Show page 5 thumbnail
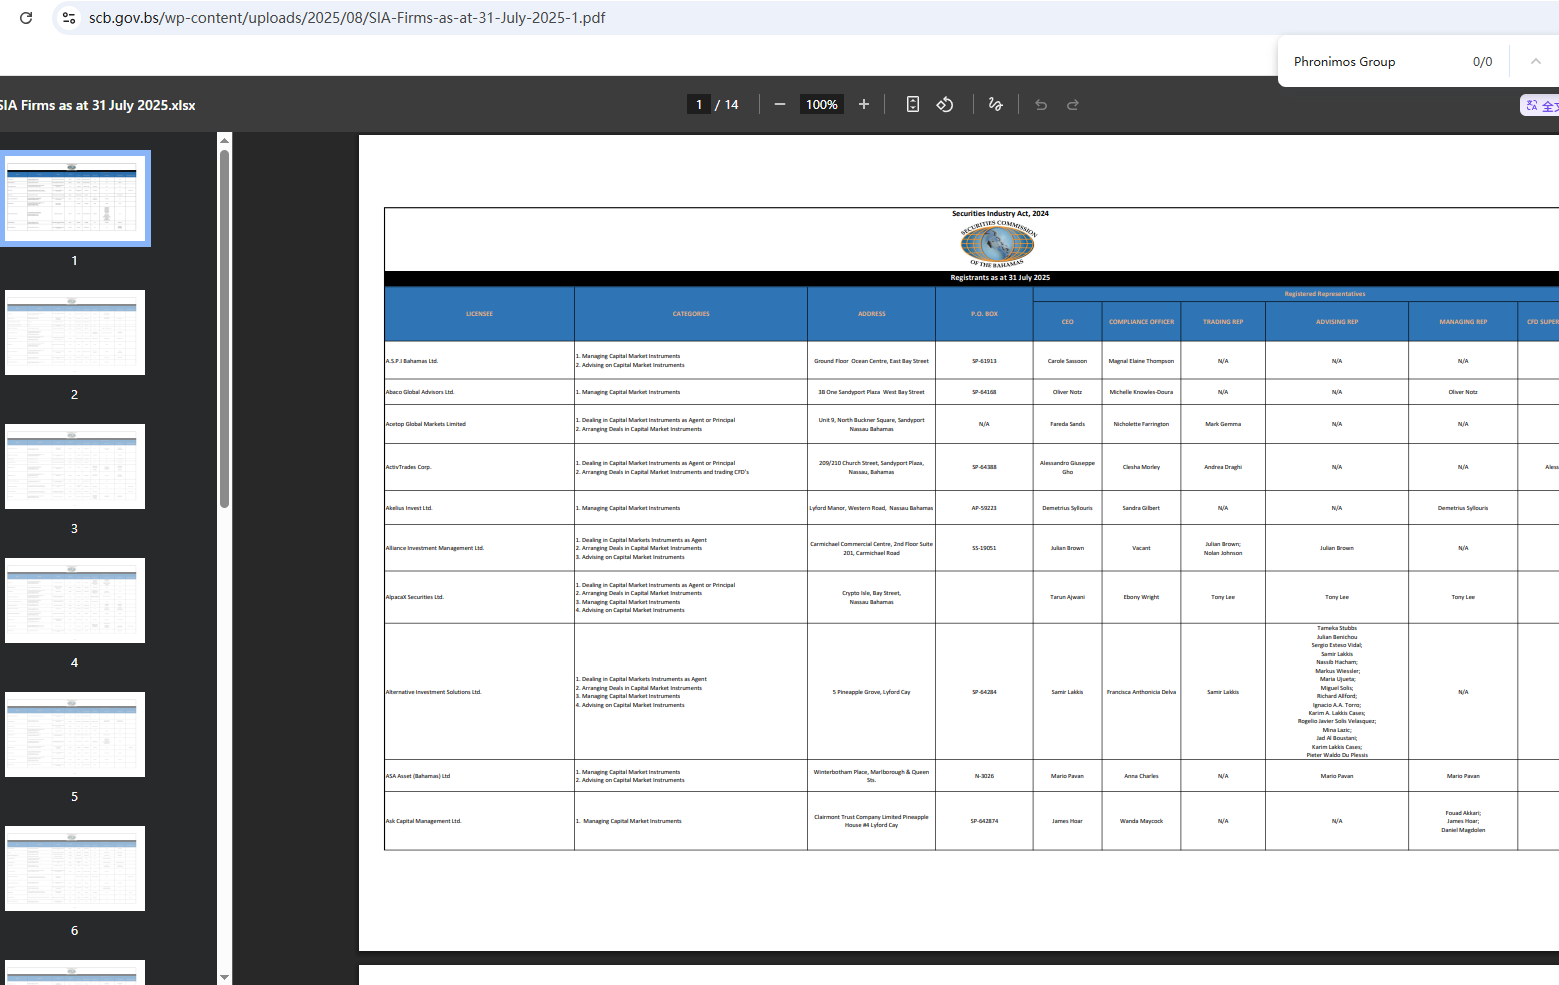The image size is (1559, 985). pos(75,735)
